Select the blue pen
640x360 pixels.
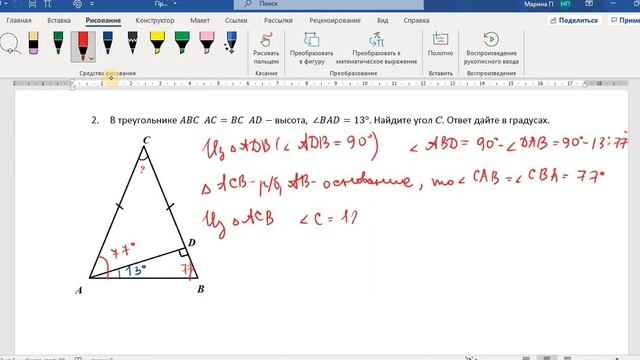108,43
